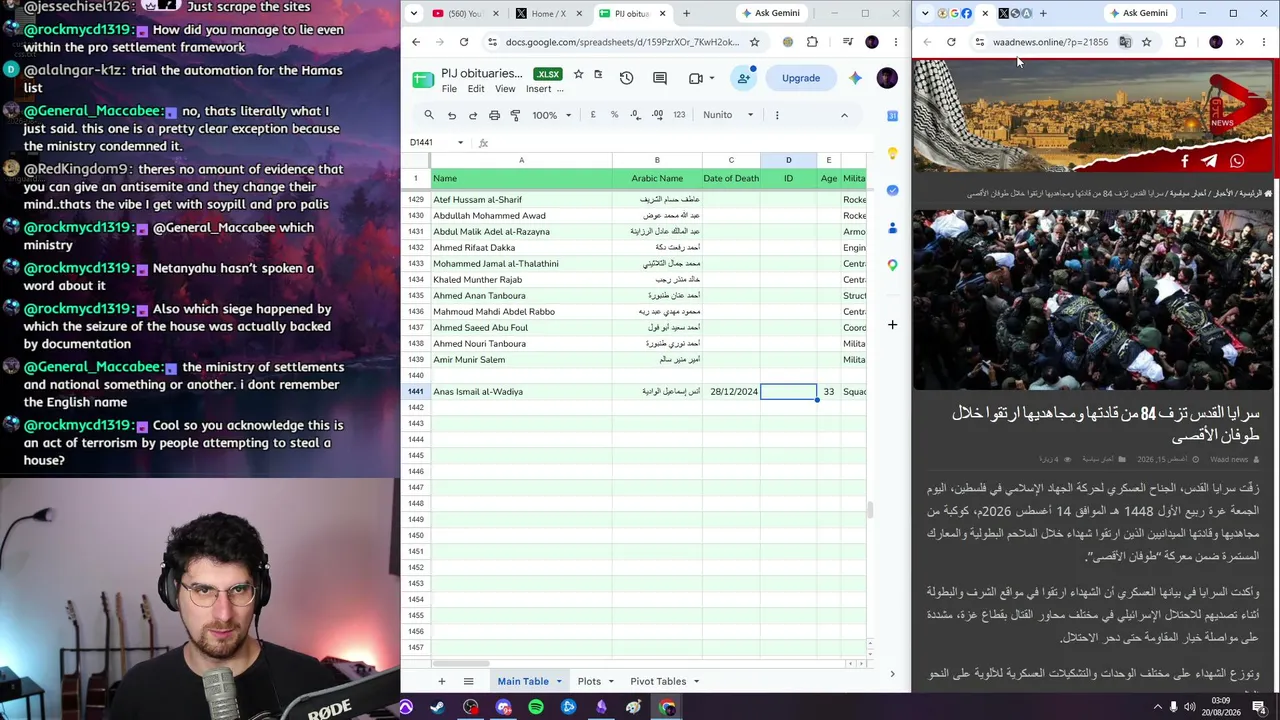Click the Upgrade button
1280x720 pixels.
pos(801,78)
